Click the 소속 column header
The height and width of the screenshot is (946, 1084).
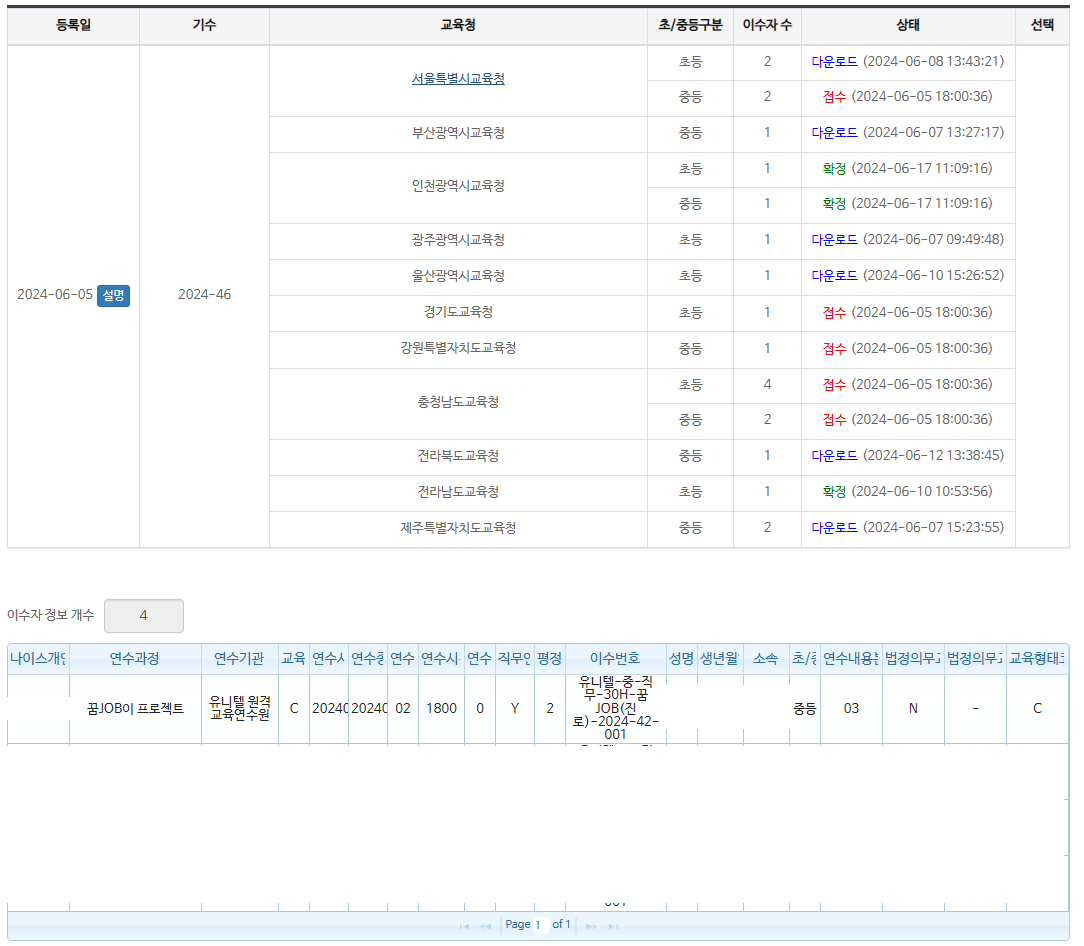click(765, 659)
